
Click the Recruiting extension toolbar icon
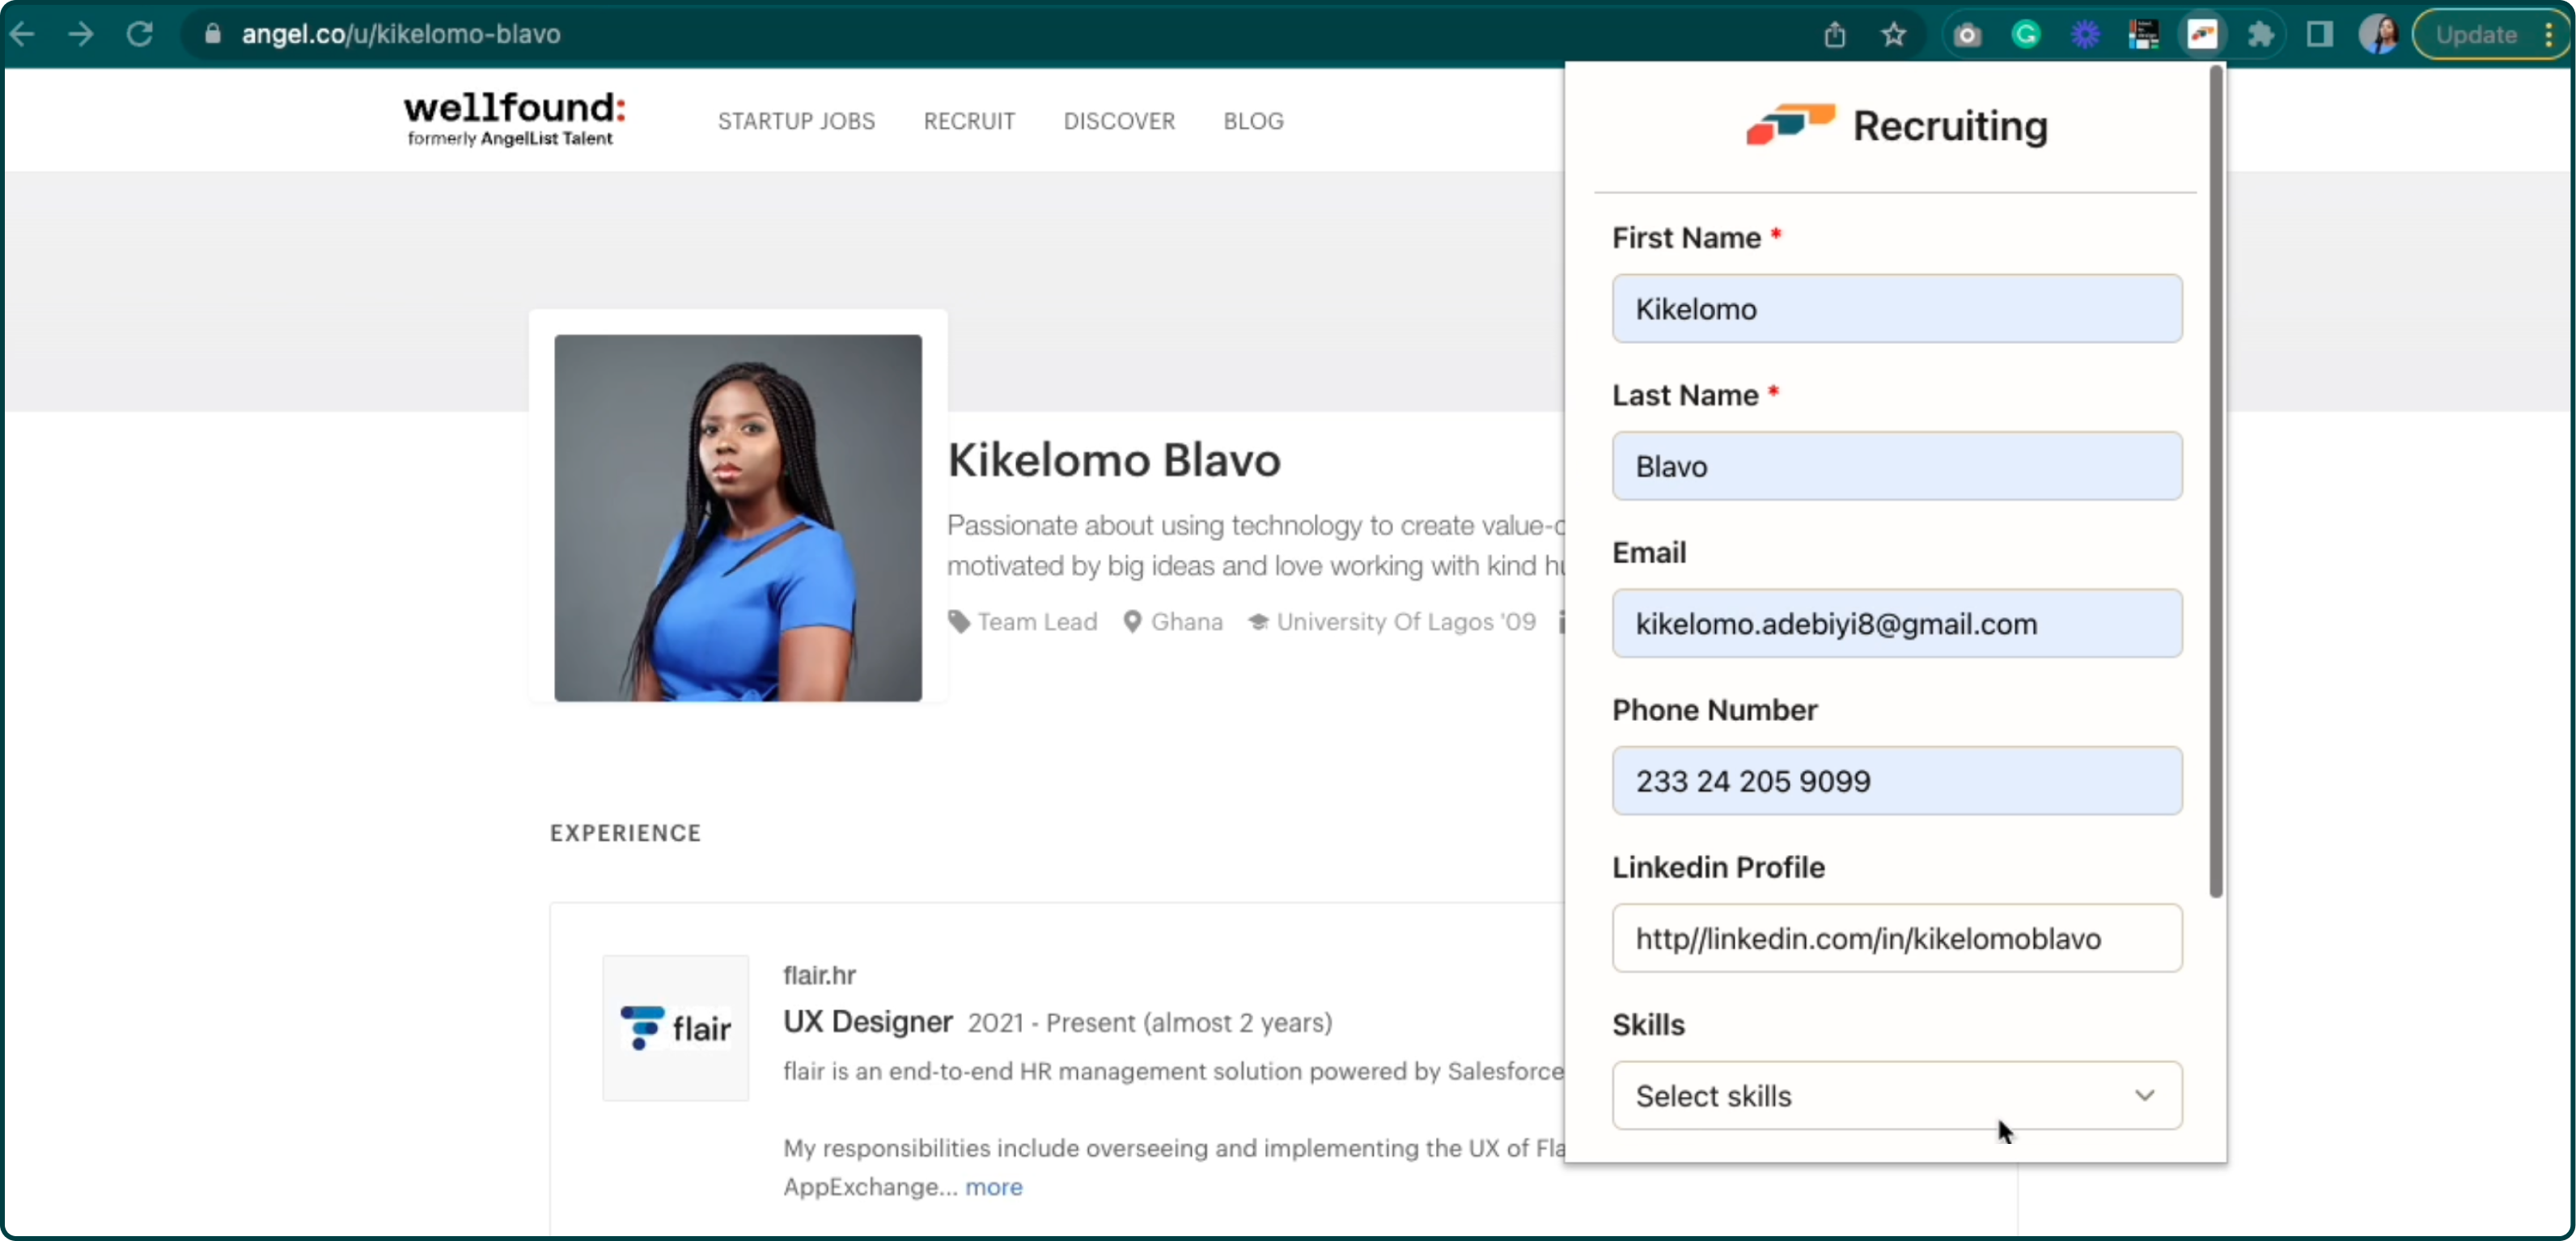coord(2202,35)
